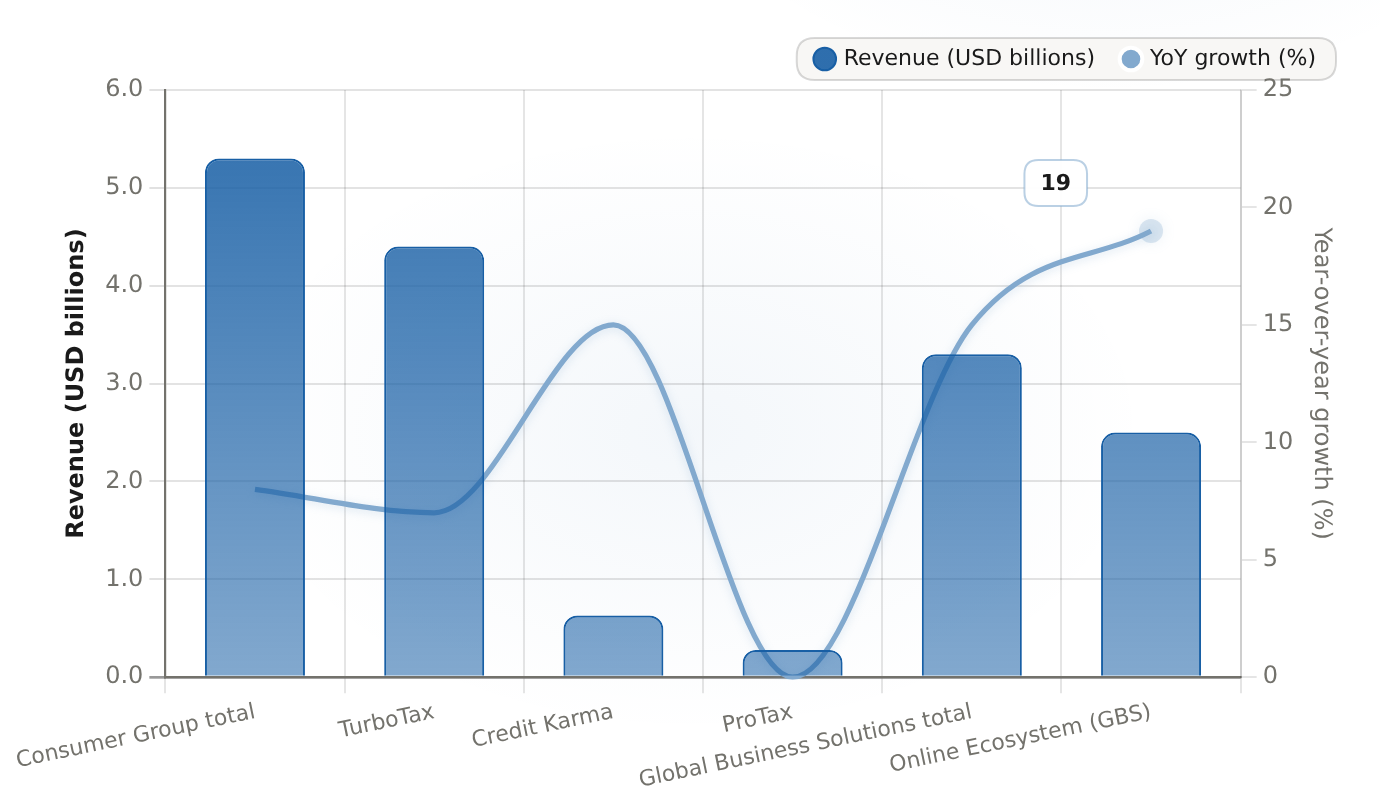Click the 10 tick on the growth axis
Image resolution: width=1380 pixels, height=808 pixels.
coord(1277,441)
